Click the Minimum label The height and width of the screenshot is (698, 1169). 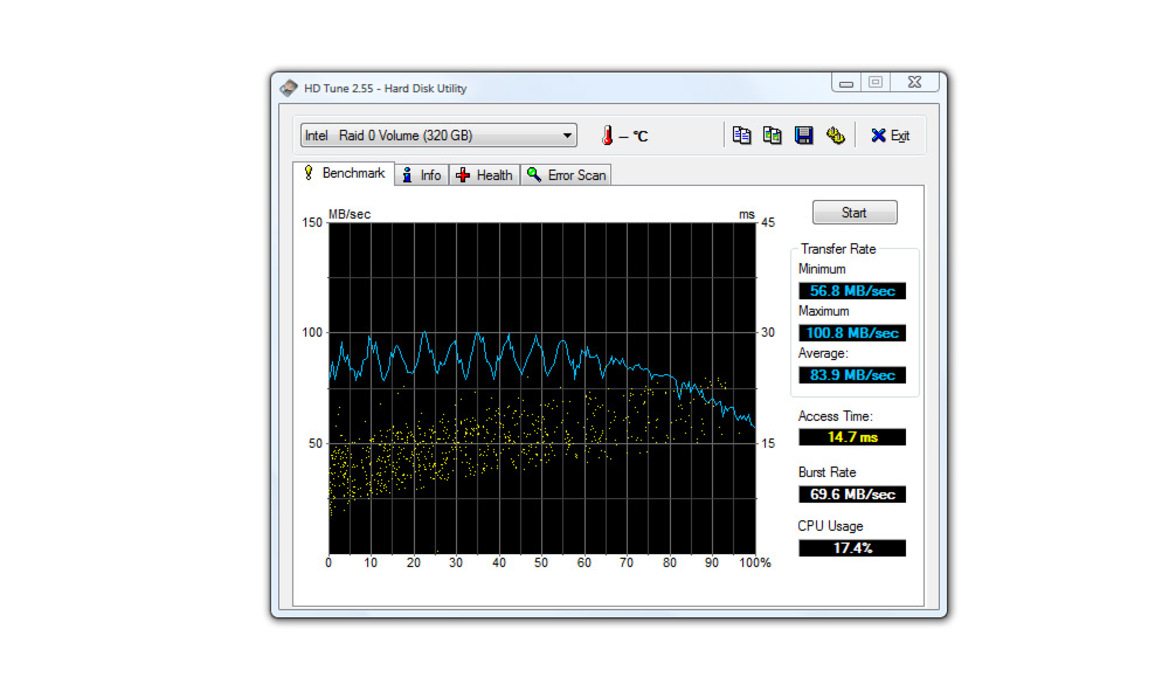click(x=822, y=269)
